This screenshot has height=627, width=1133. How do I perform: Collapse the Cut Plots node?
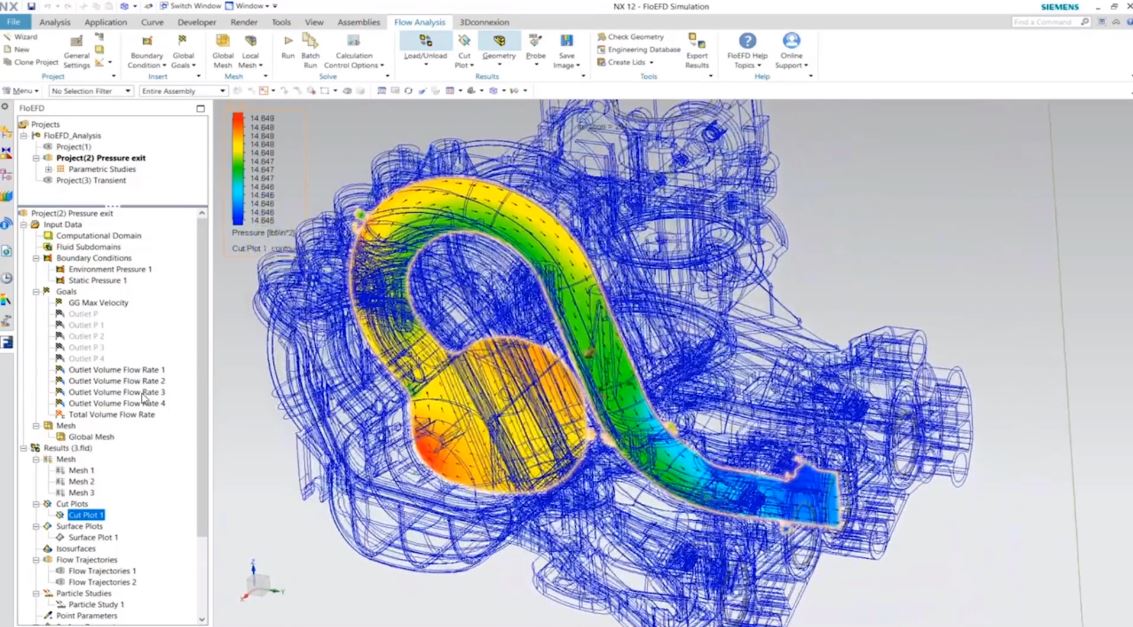point(36,504)
